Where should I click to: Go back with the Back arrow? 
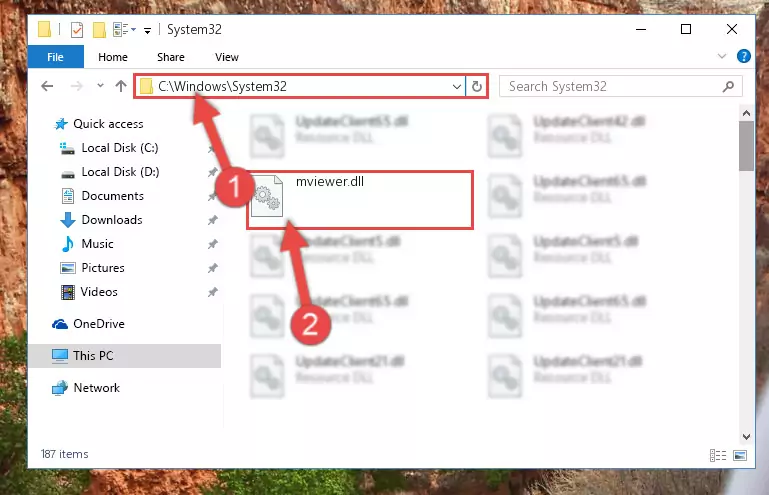pos(47,86)
